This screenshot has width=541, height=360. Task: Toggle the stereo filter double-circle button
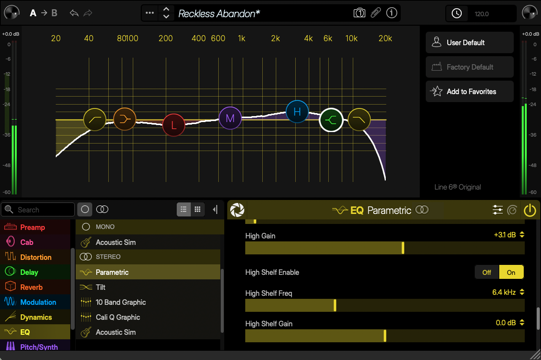tap(102, 209)
